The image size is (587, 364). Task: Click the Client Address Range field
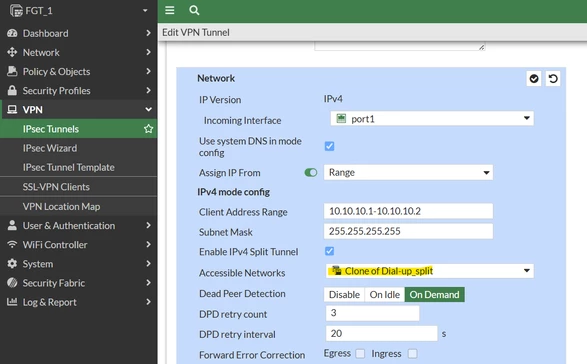tap(408, 211)
